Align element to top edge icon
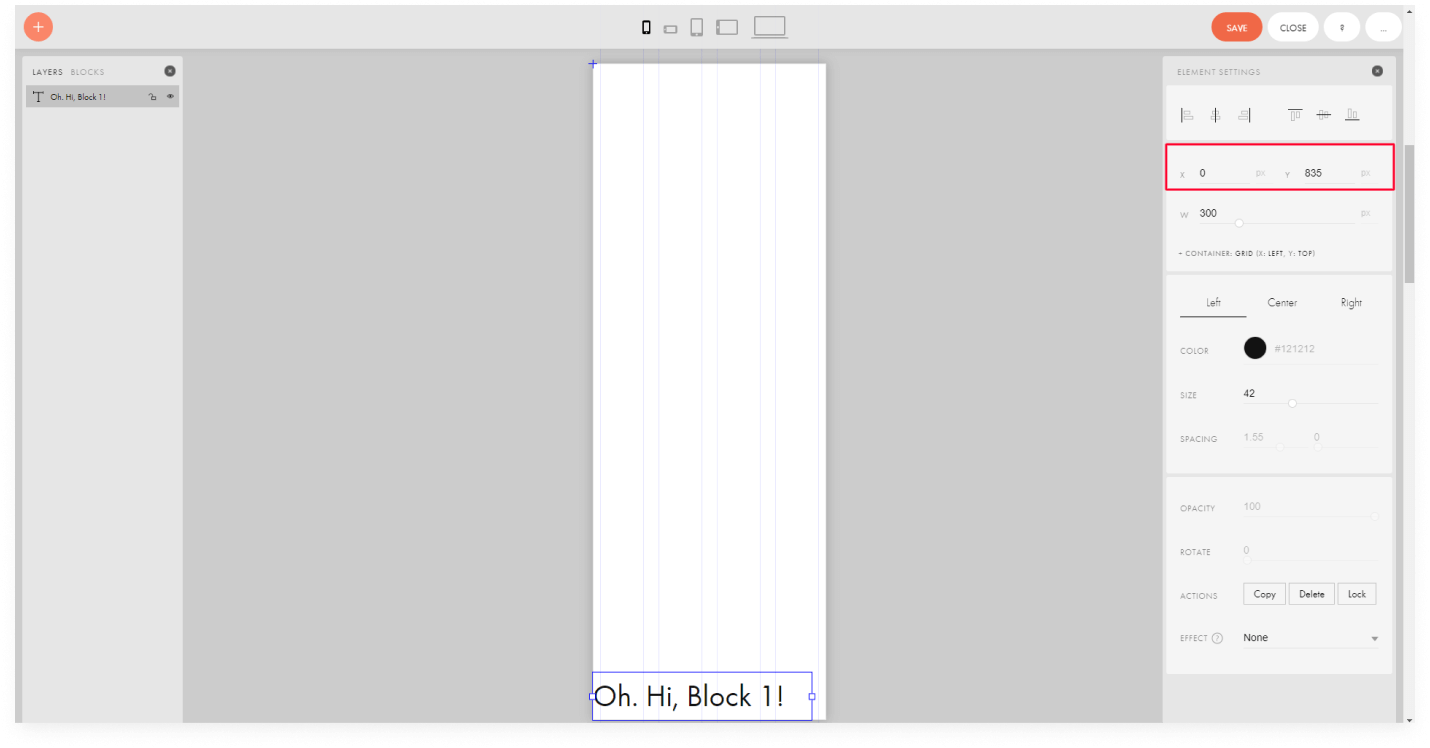The width and height of the screenshot is (1430, 748). [x=1295, y=115]
